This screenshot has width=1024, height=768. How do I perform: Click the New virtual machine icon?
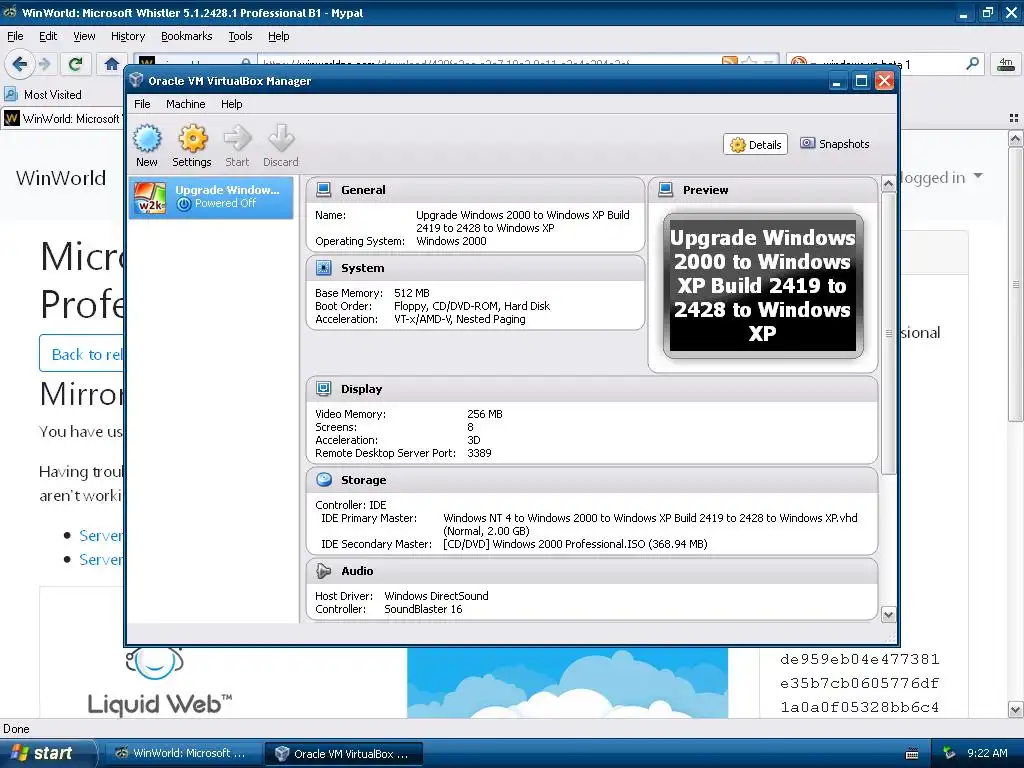pyautogui.click(x=147, y=138)
